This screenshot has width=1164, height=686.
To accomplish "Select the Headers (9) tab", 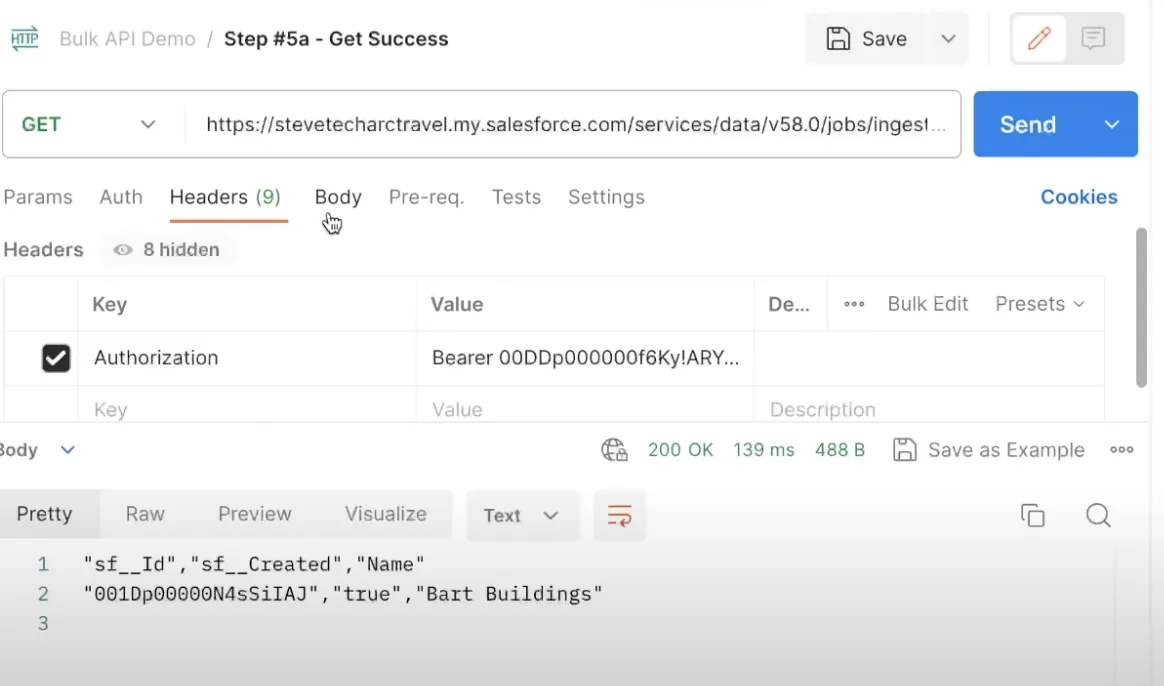I will click(226, 197).
